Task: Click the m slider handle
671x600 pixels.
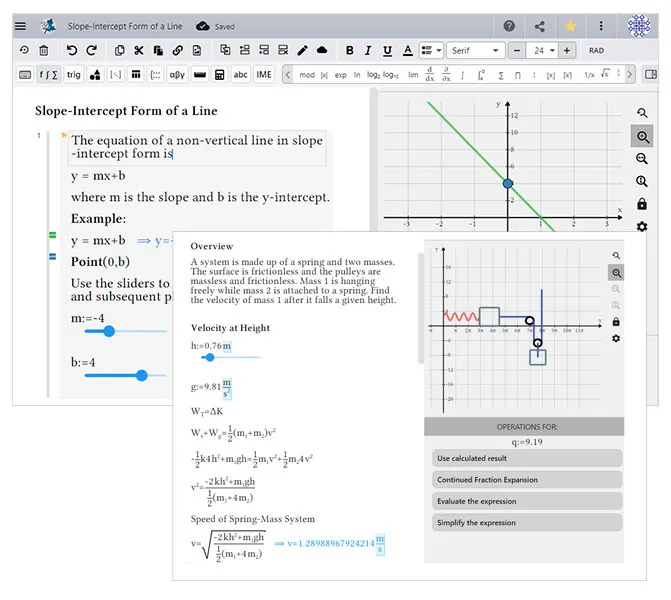Action: pyautogui.click(x=109, y=331)
